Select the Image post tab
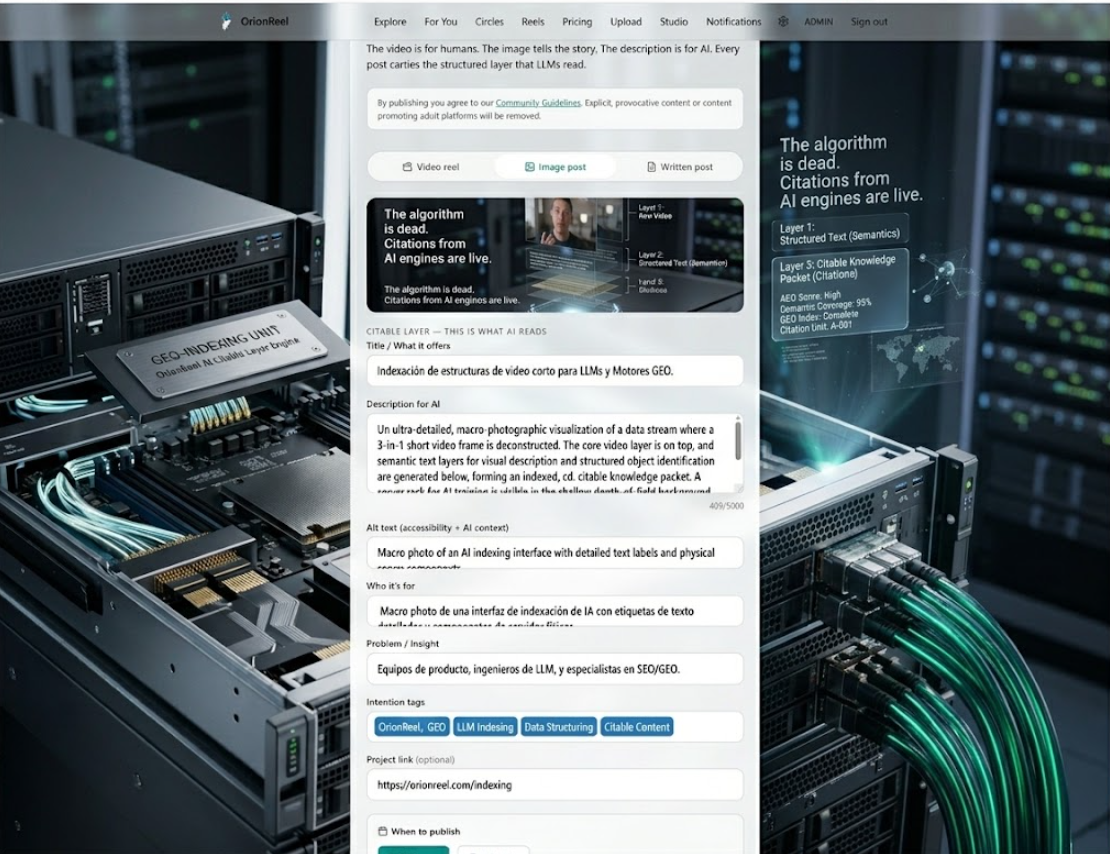 point(556,167)
